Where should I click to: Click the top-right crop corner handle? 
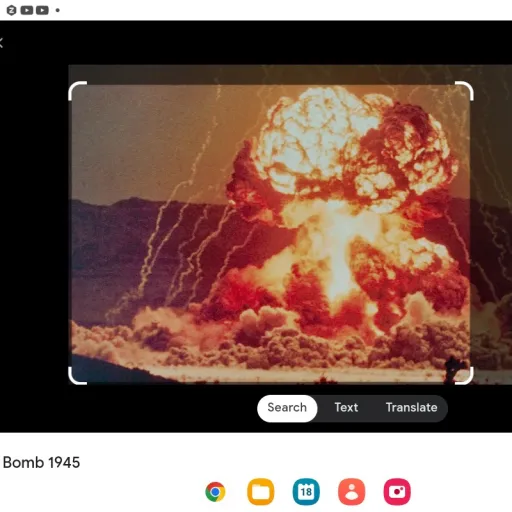tap(464, 90)
